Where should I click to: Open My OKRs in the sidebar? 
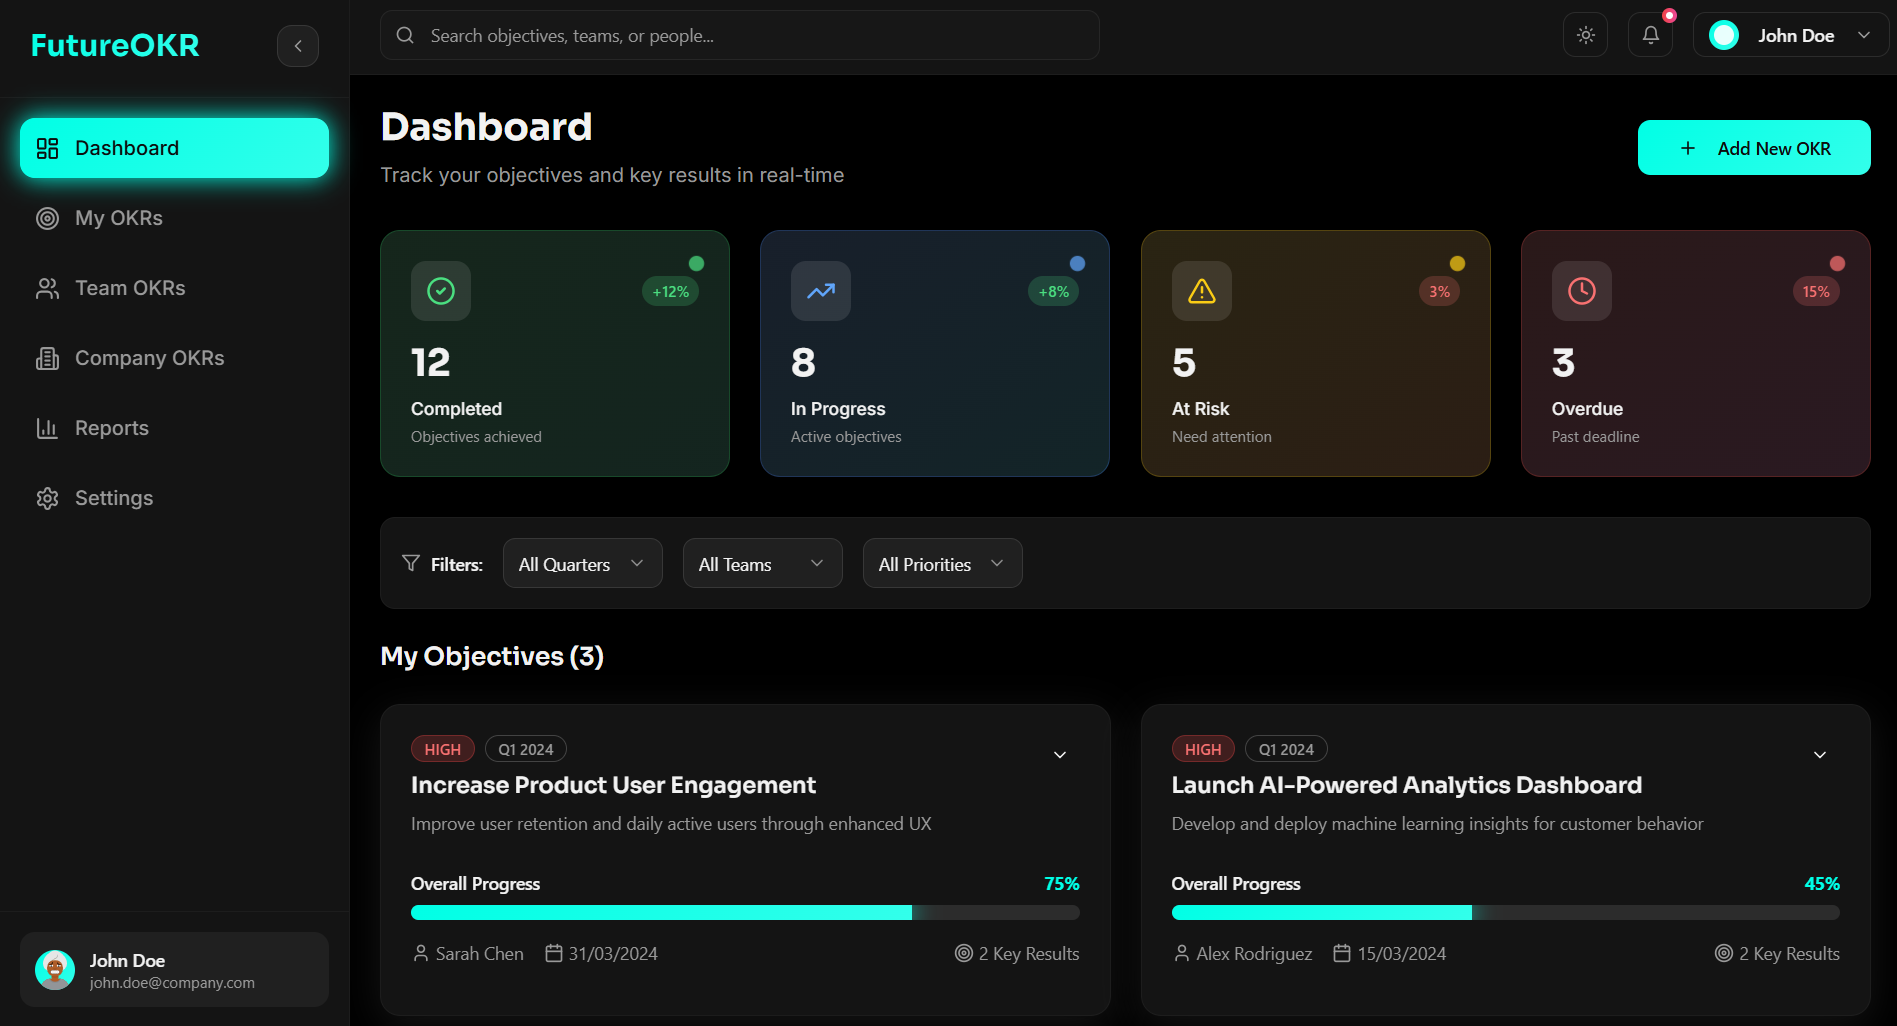(174, 218)
